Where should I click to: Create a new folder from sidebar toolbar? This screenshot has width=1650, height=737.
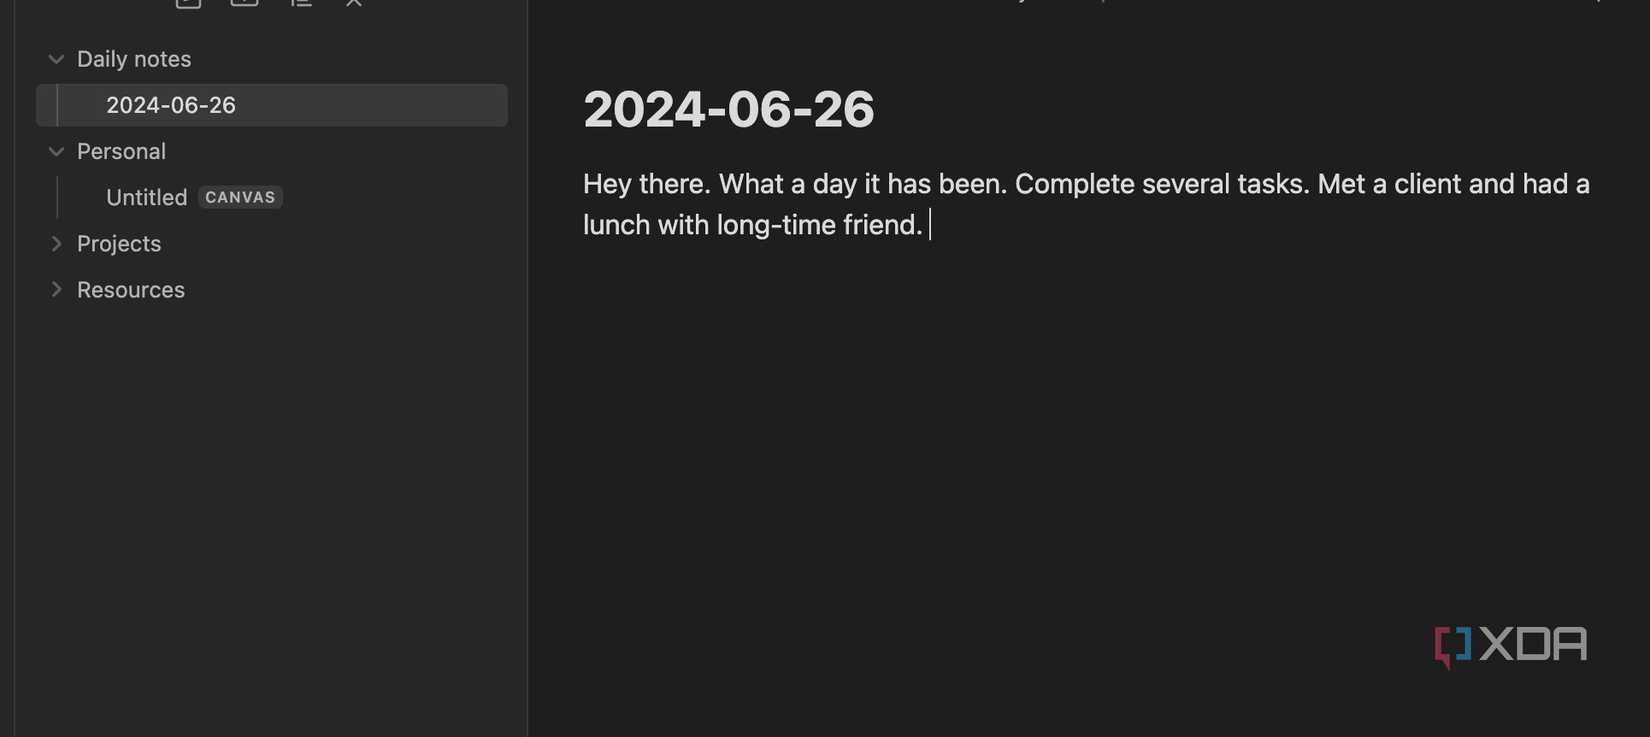[244, 3]
